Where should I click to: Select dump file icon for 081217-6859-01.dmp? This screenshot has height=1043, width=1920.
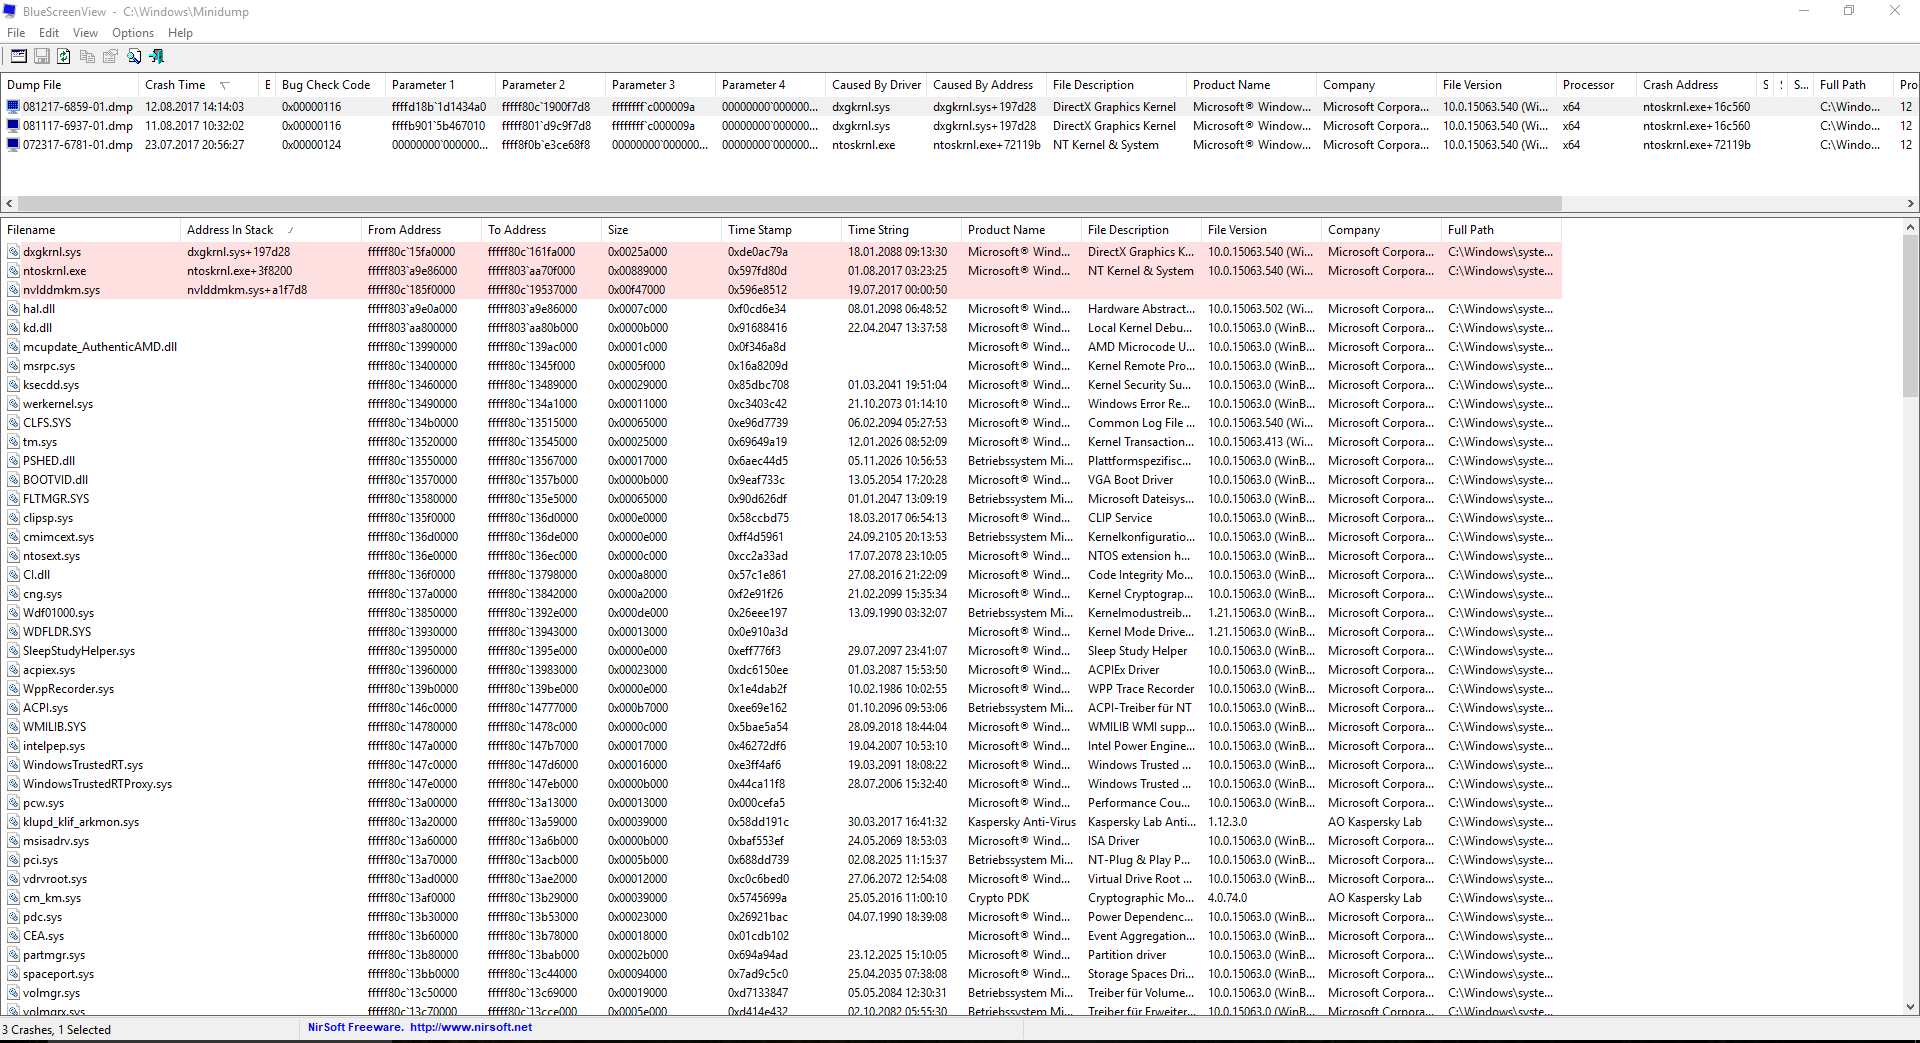tap(13, 107)
